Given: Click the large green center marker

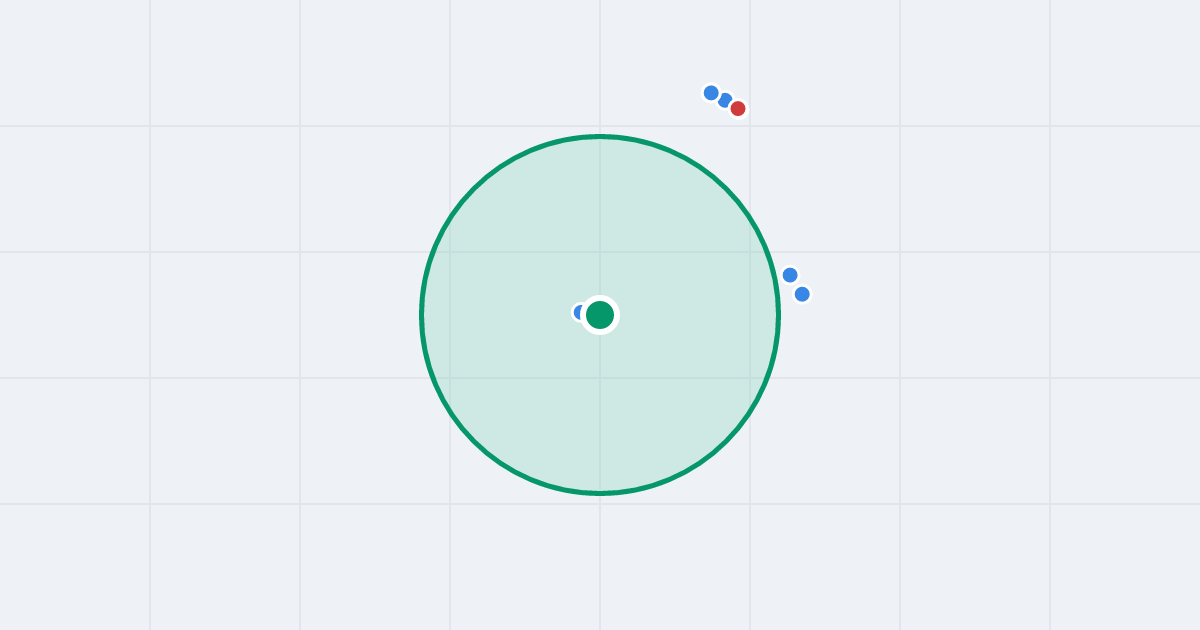Looking at the screenshot, I should pos(600,315).
